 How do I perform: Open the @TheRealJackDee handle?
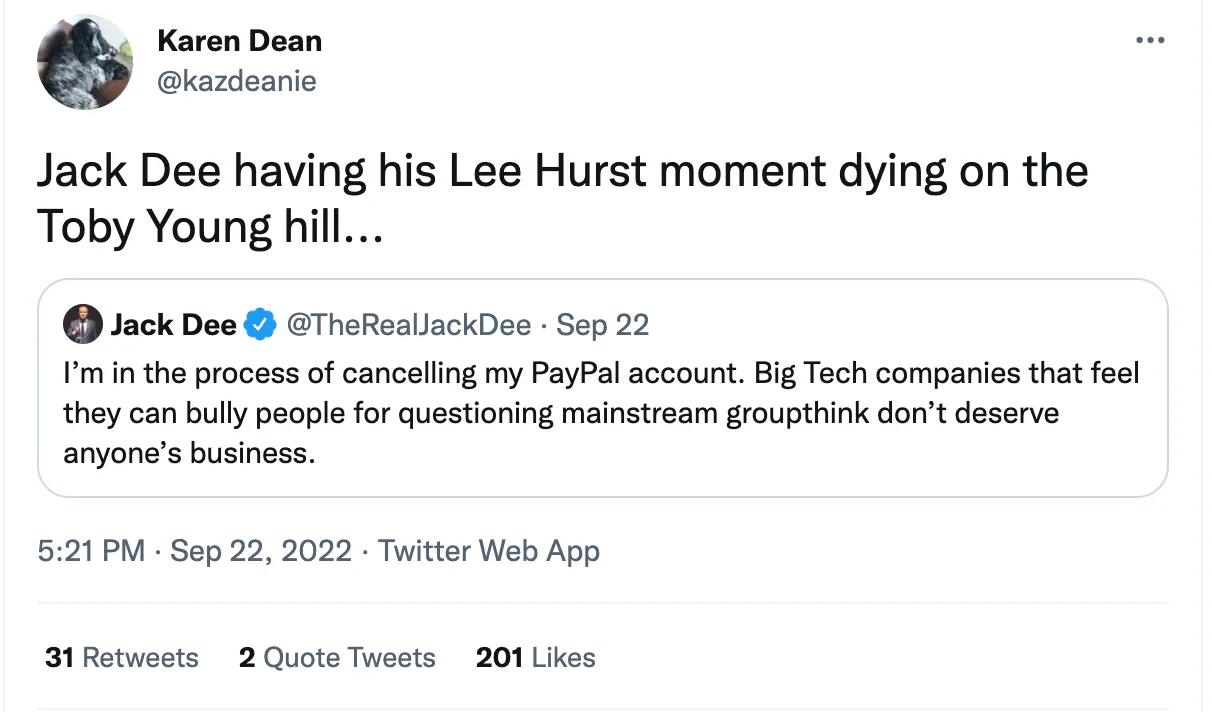point(408,325)
